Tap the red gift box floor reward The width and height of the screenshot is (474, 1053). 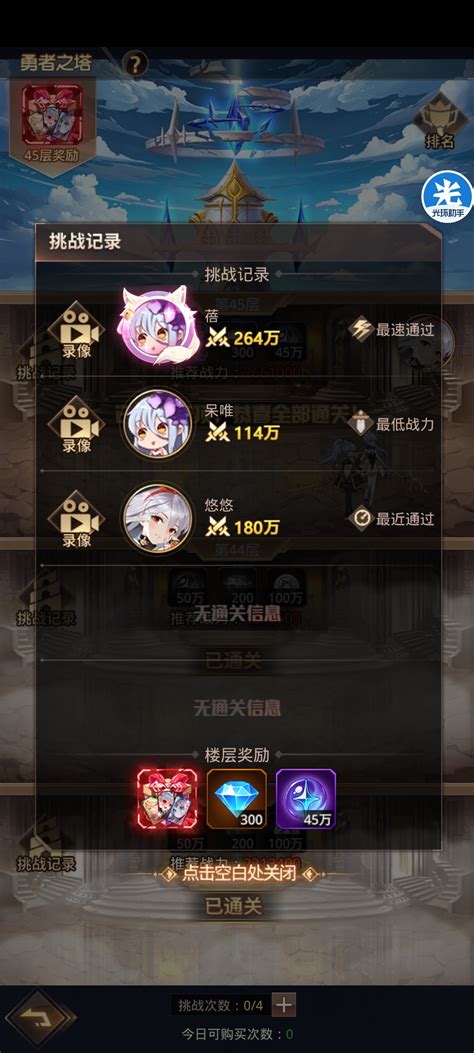(168, 799)
